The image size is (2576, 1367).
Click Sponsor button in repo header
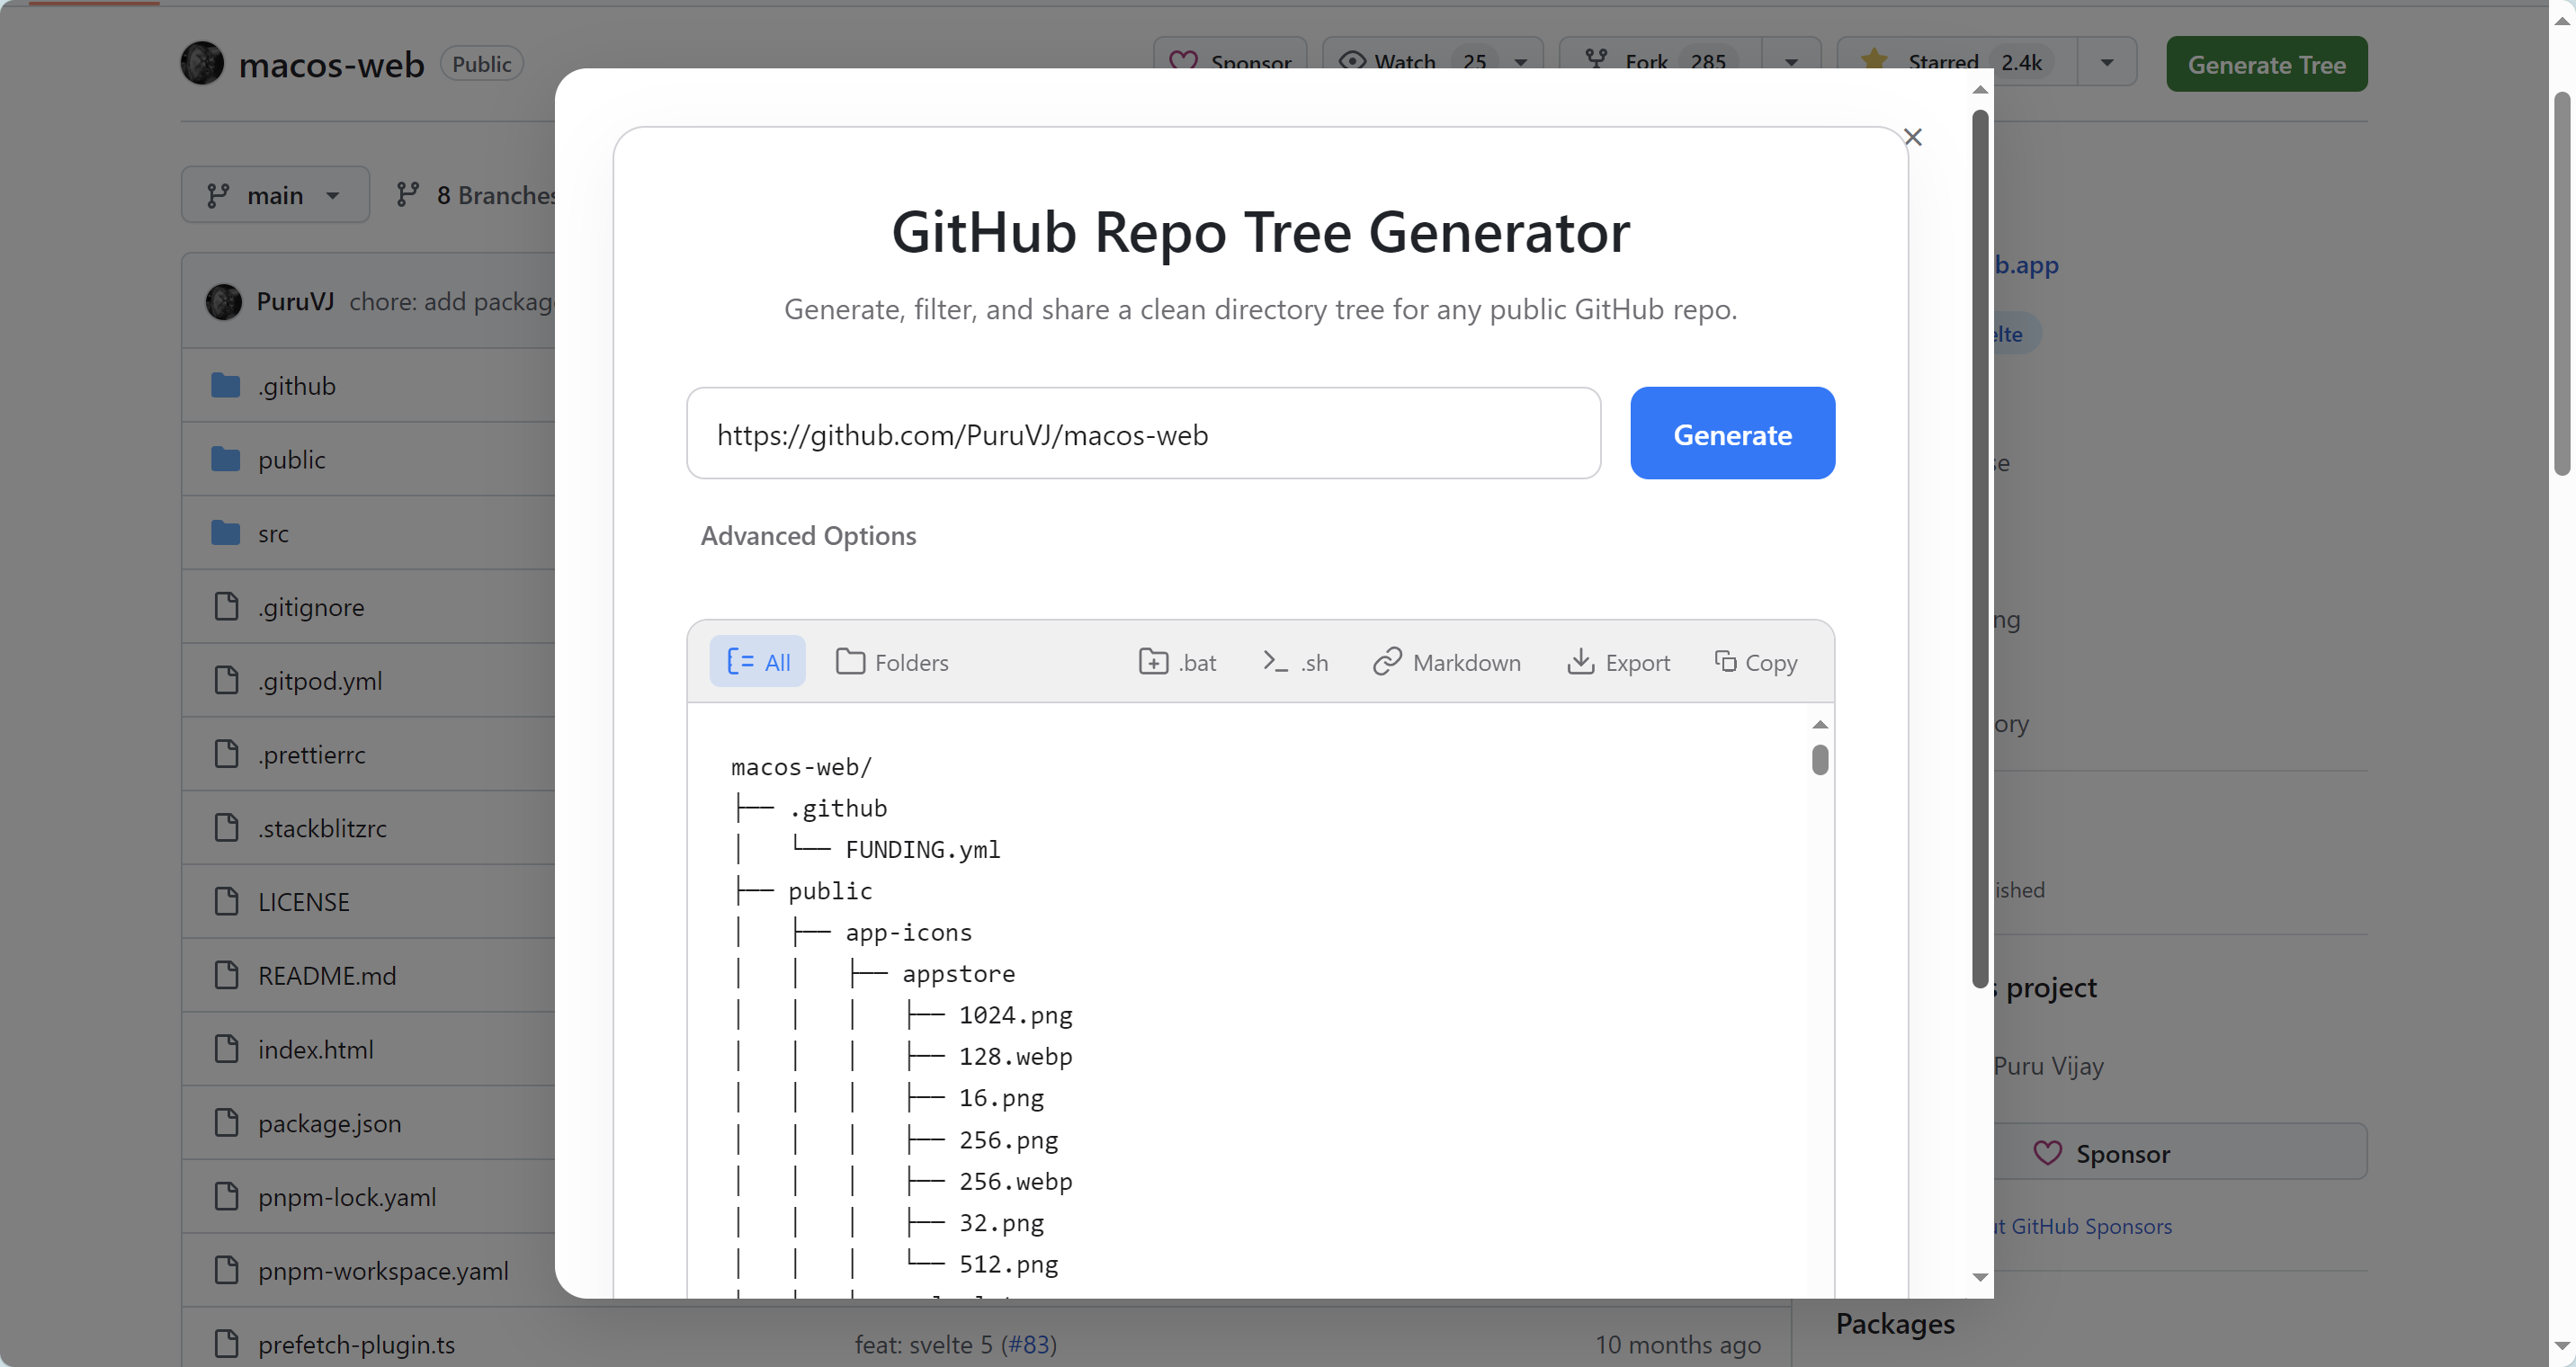1230,62
